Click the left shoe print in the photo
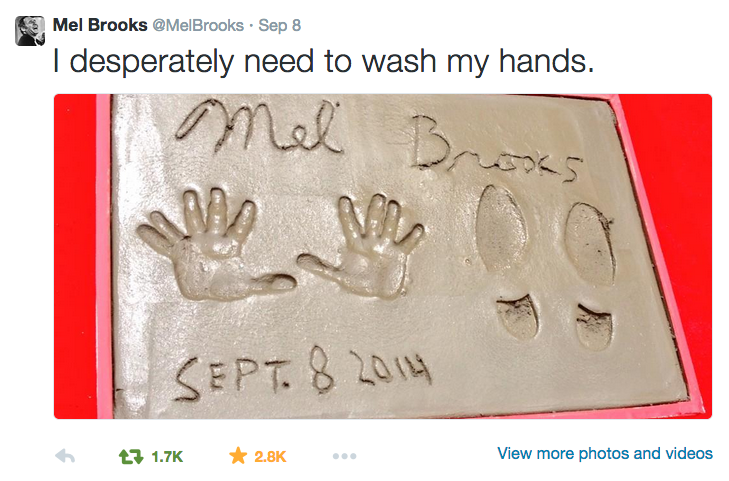Viewport: 729px width, 481px height. pos(508,262)
